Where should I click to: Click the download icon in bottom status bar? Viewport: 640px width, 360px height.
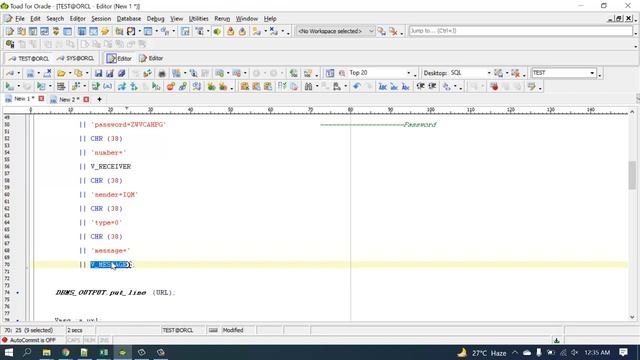click(556, 340)
